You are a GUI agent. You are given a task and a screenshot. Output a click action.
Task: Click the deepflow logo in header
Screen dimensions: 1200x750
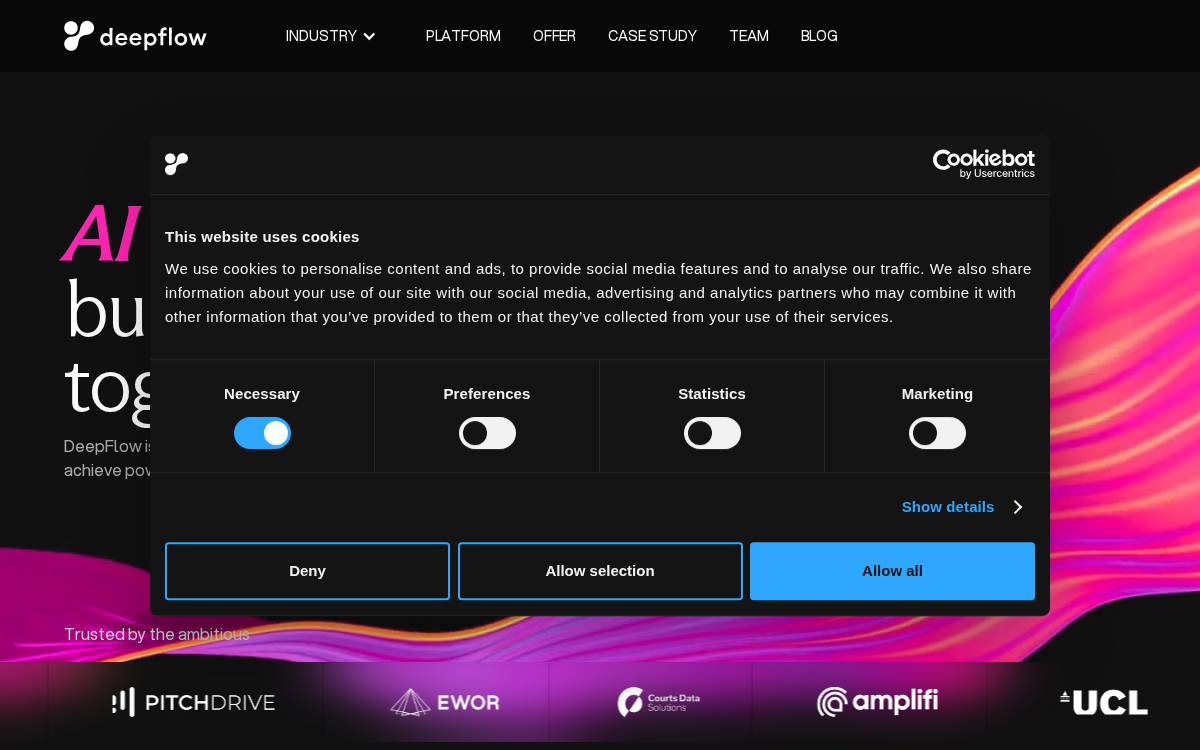(x=135, y=36)
